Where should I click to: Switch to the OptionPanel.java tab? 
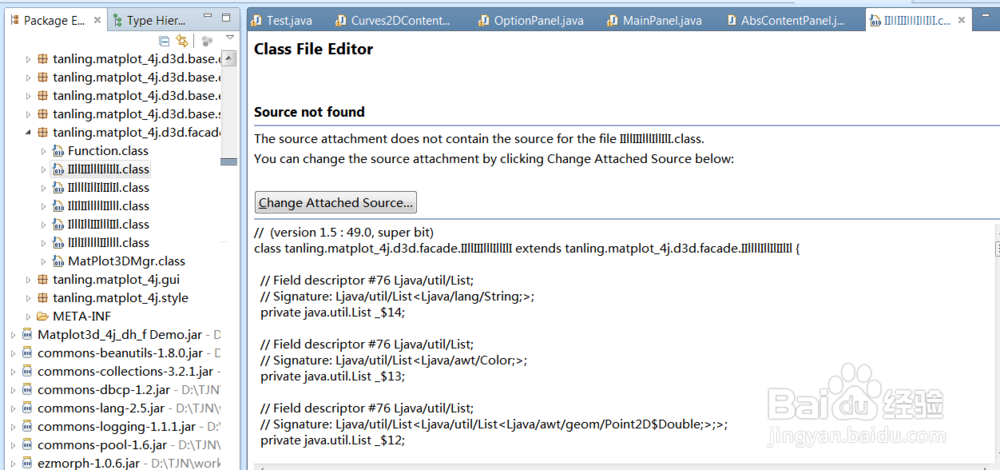531,20
